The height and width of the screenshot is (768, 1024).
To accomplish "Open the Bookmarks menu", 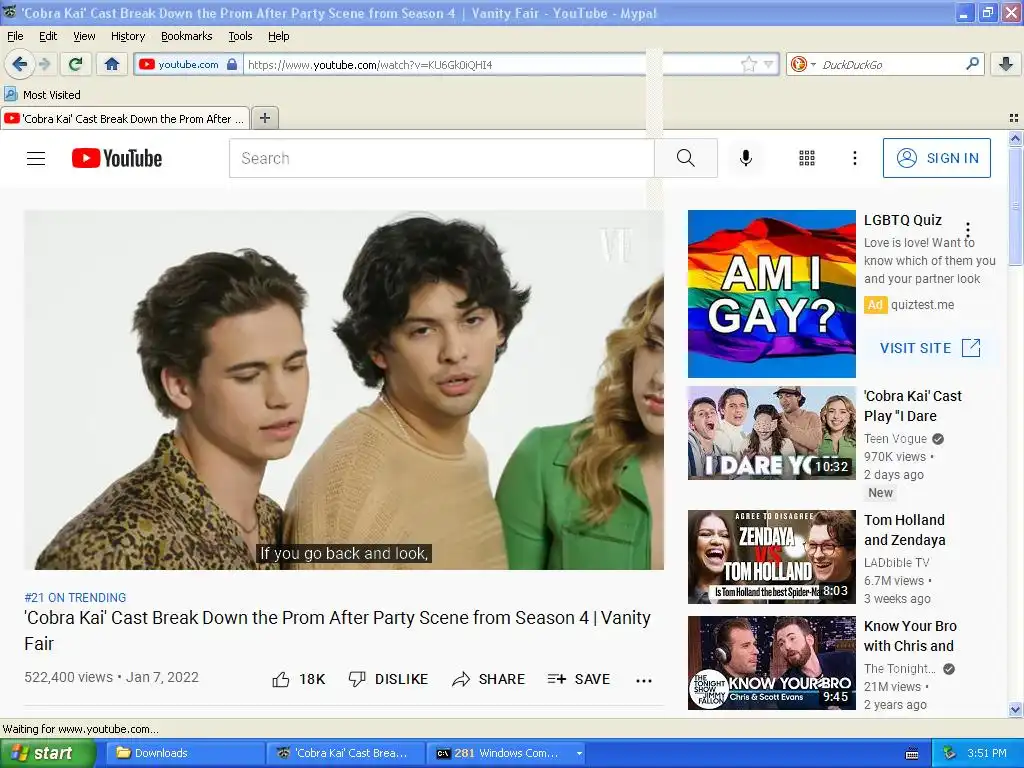I will click(186, 36).
